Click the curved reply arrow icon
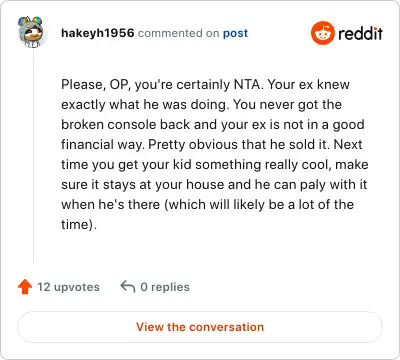The height and width of the screenshot is (360, 400). tap(128, 286)
